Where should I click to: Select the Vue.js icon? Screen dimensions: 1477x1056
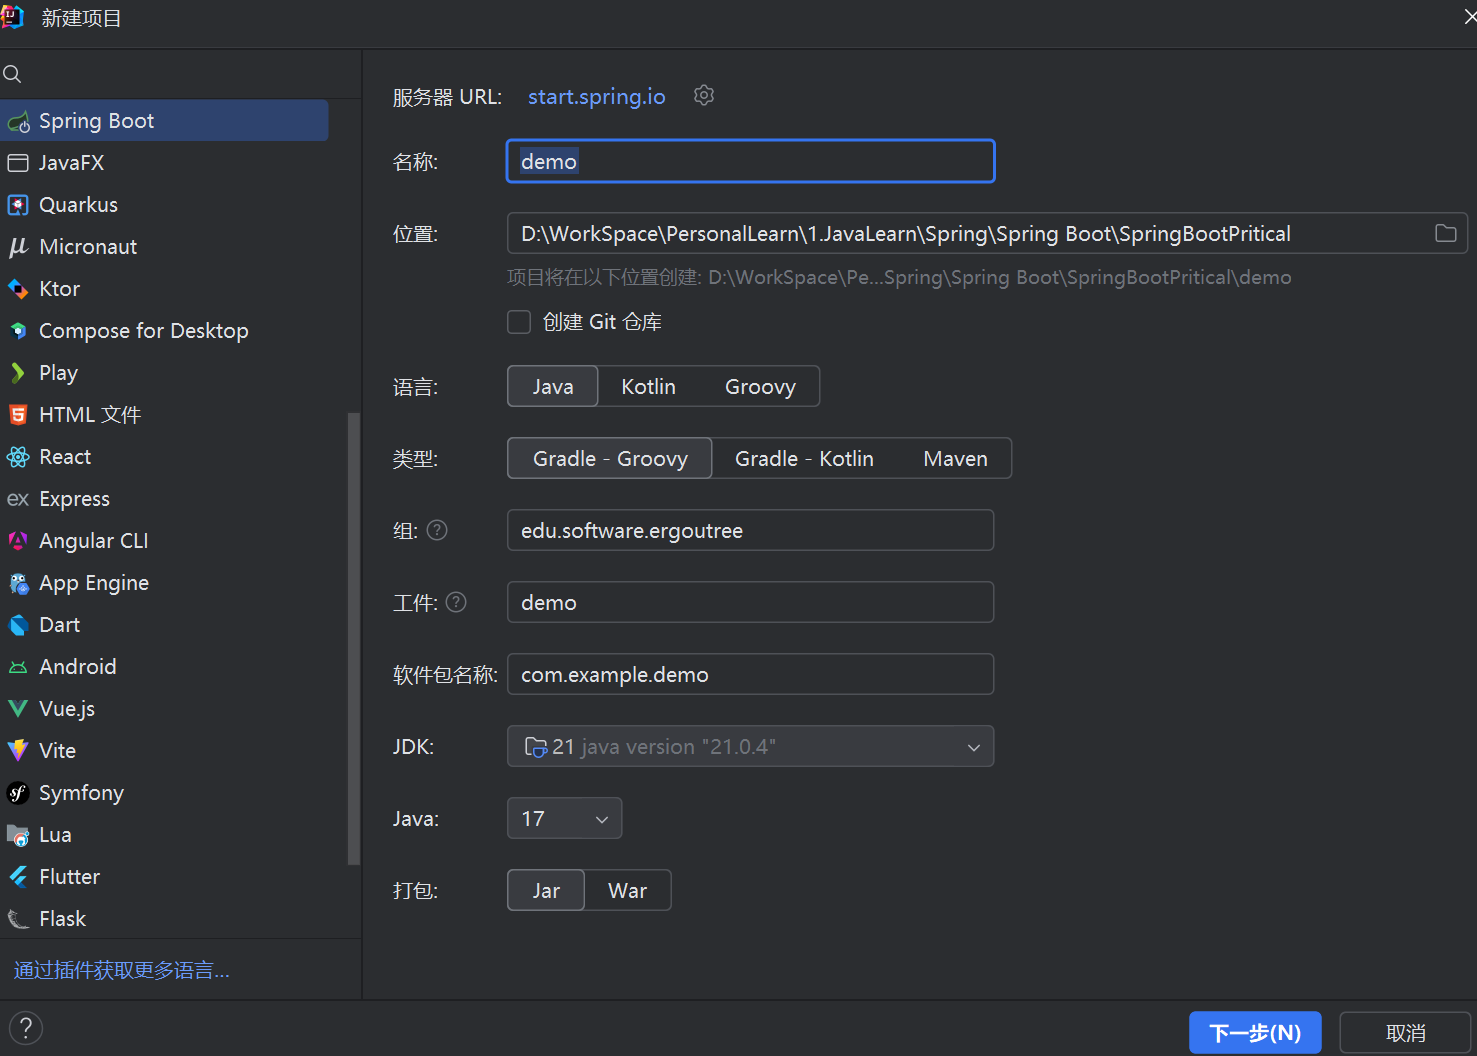[x=18, y=709]
